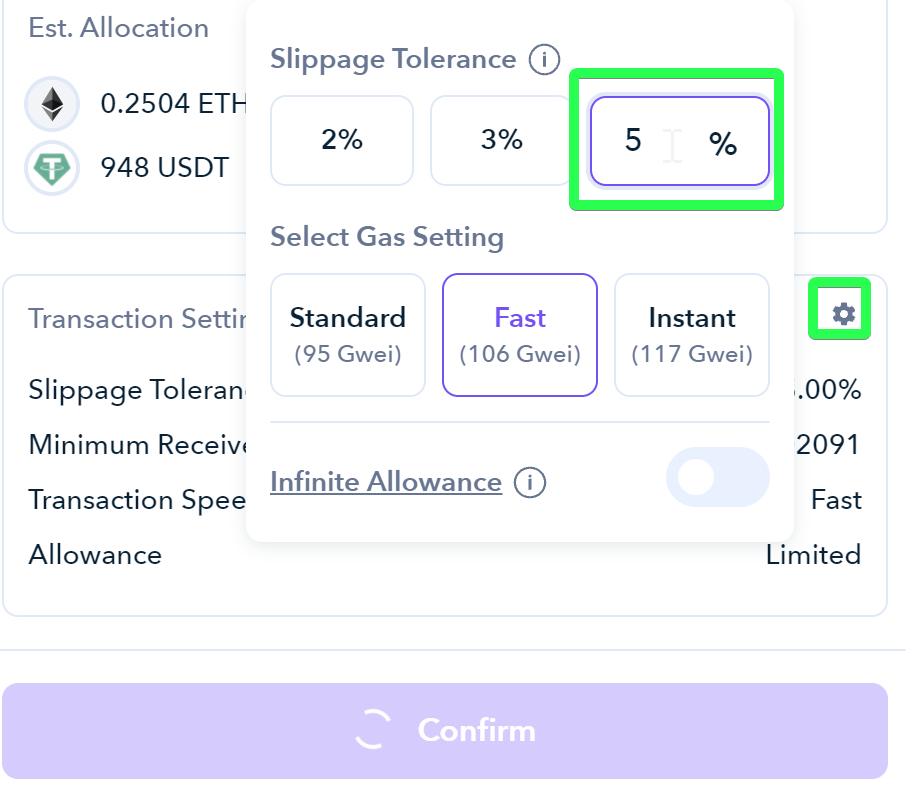Click the Select Gas Setting heading
Screen dimensions: 906x790
click(387, 237)
